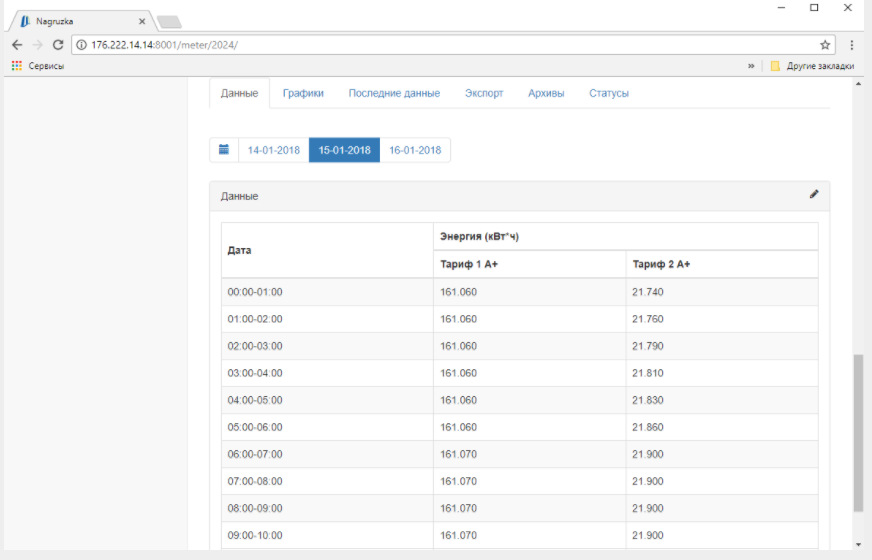Select the 06:00-07:00 time cell
Image resolution: width=872 pixels, height=560 pixels.
pos(328,454)
